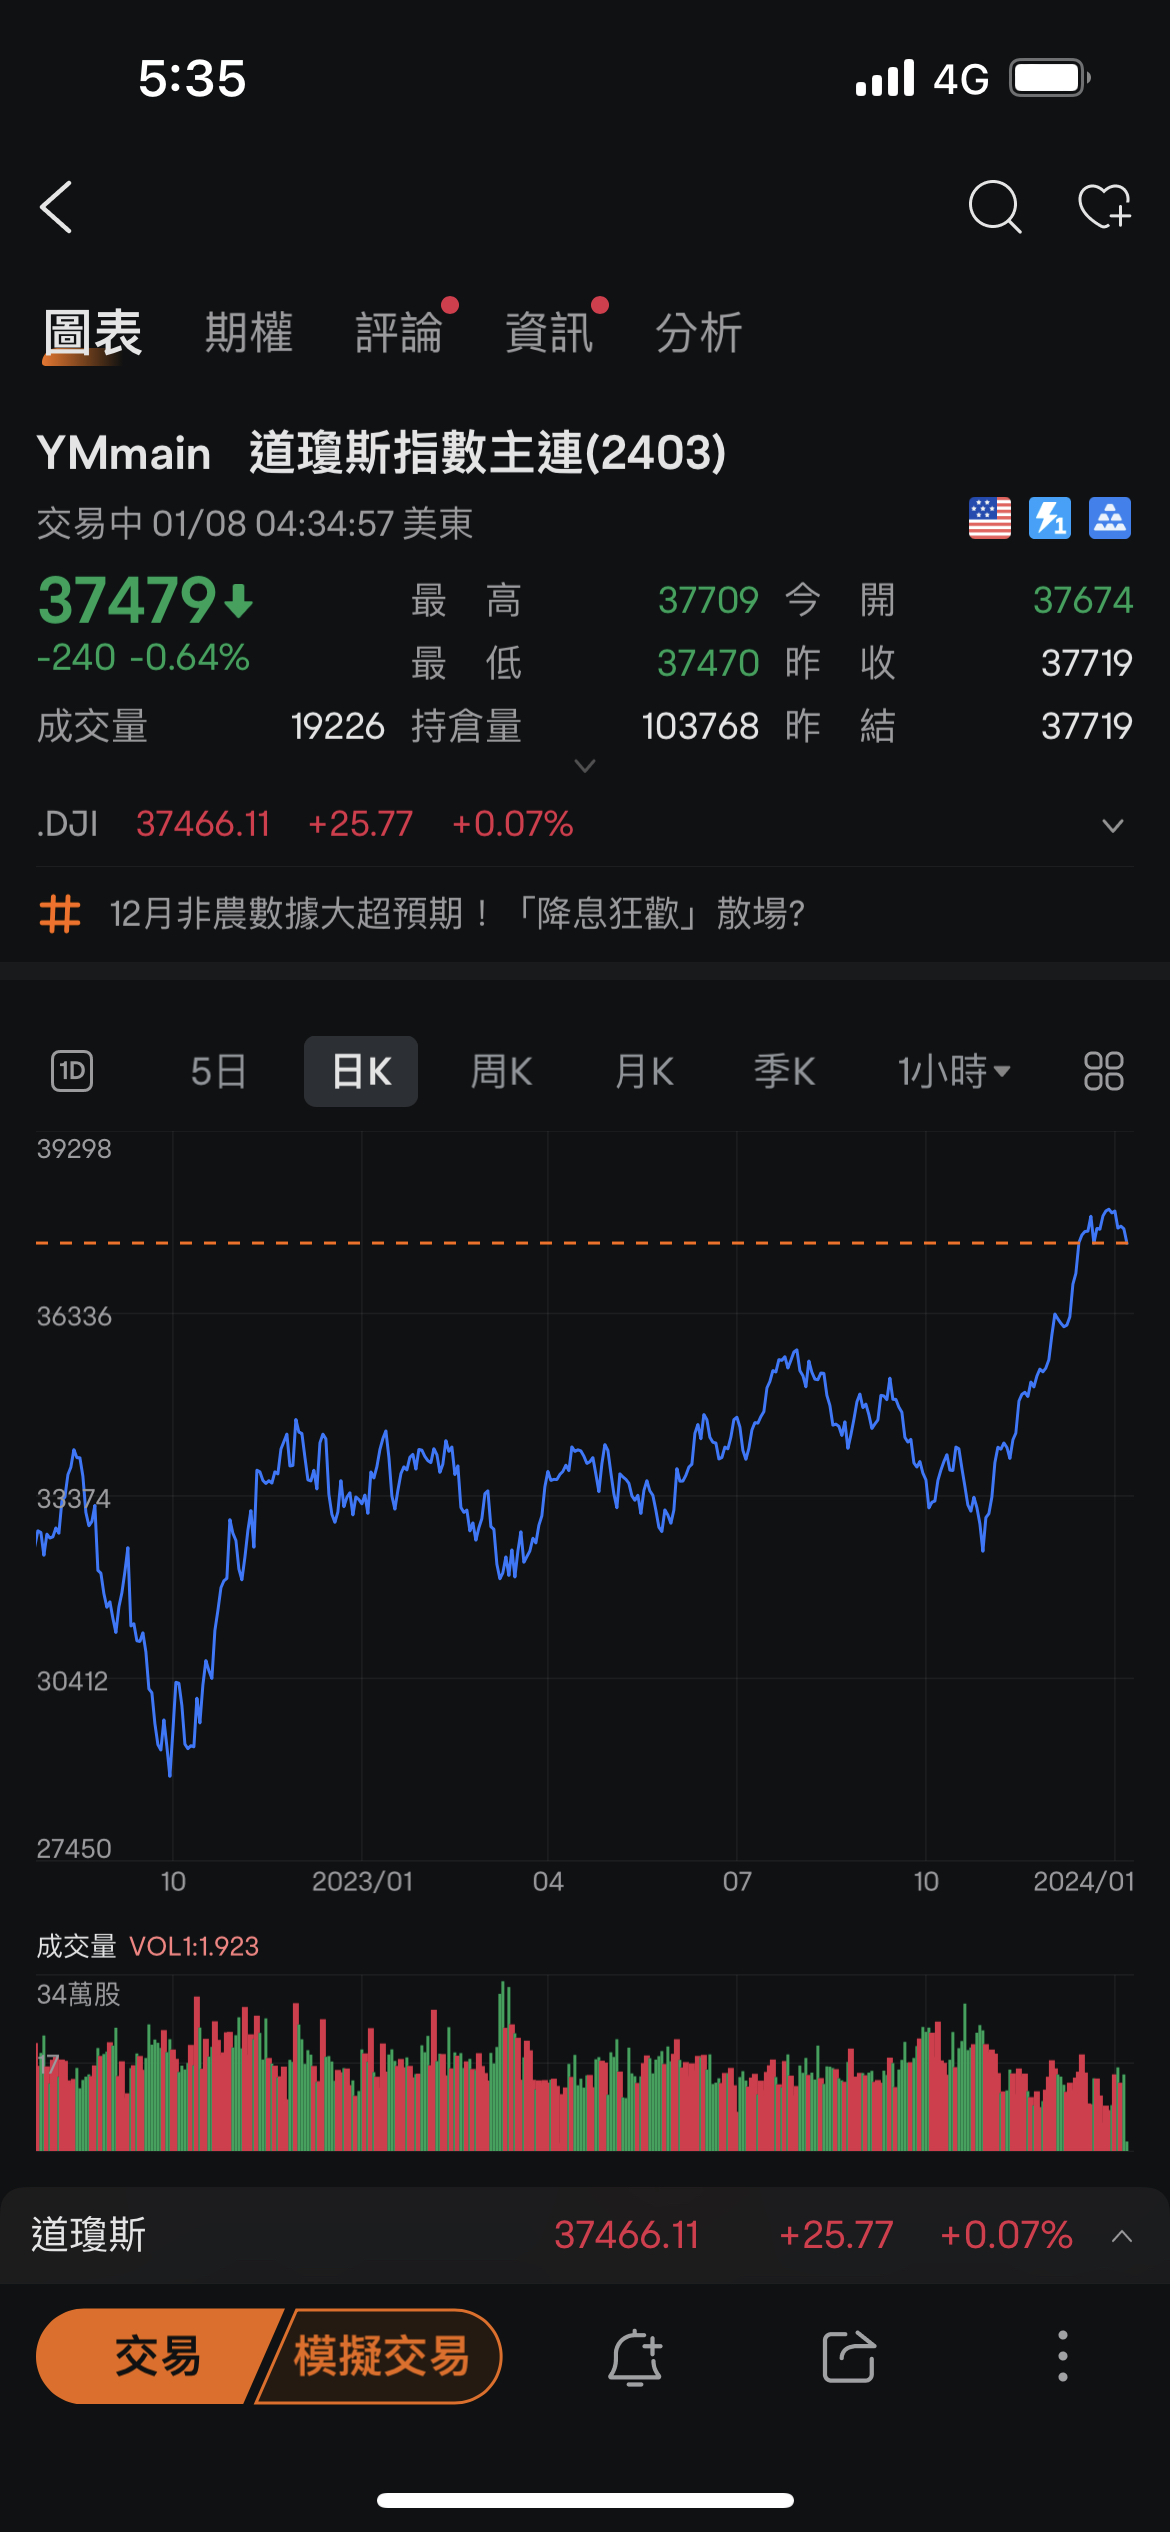
Task: Select the 季K chart period
Action: click(785, 1071)
